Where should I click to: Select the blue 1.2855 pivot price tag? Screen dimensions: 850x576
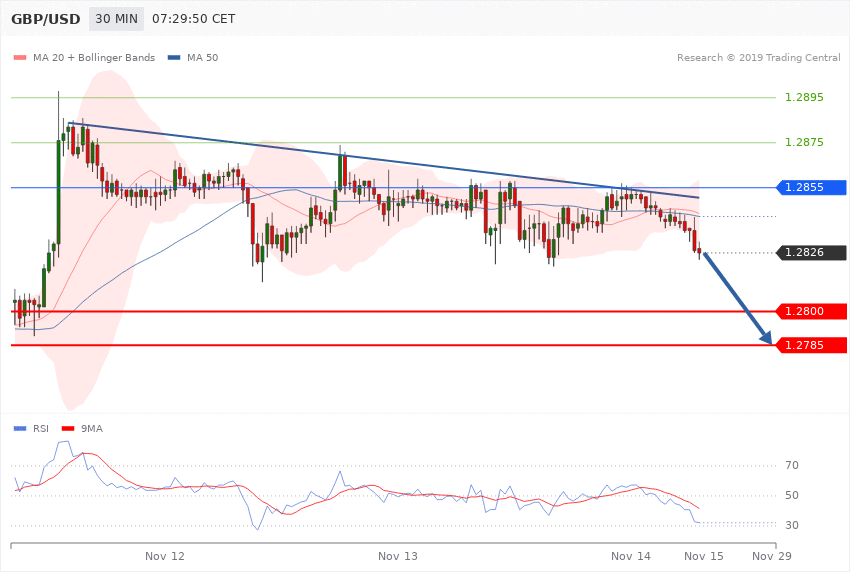[811, 187]
